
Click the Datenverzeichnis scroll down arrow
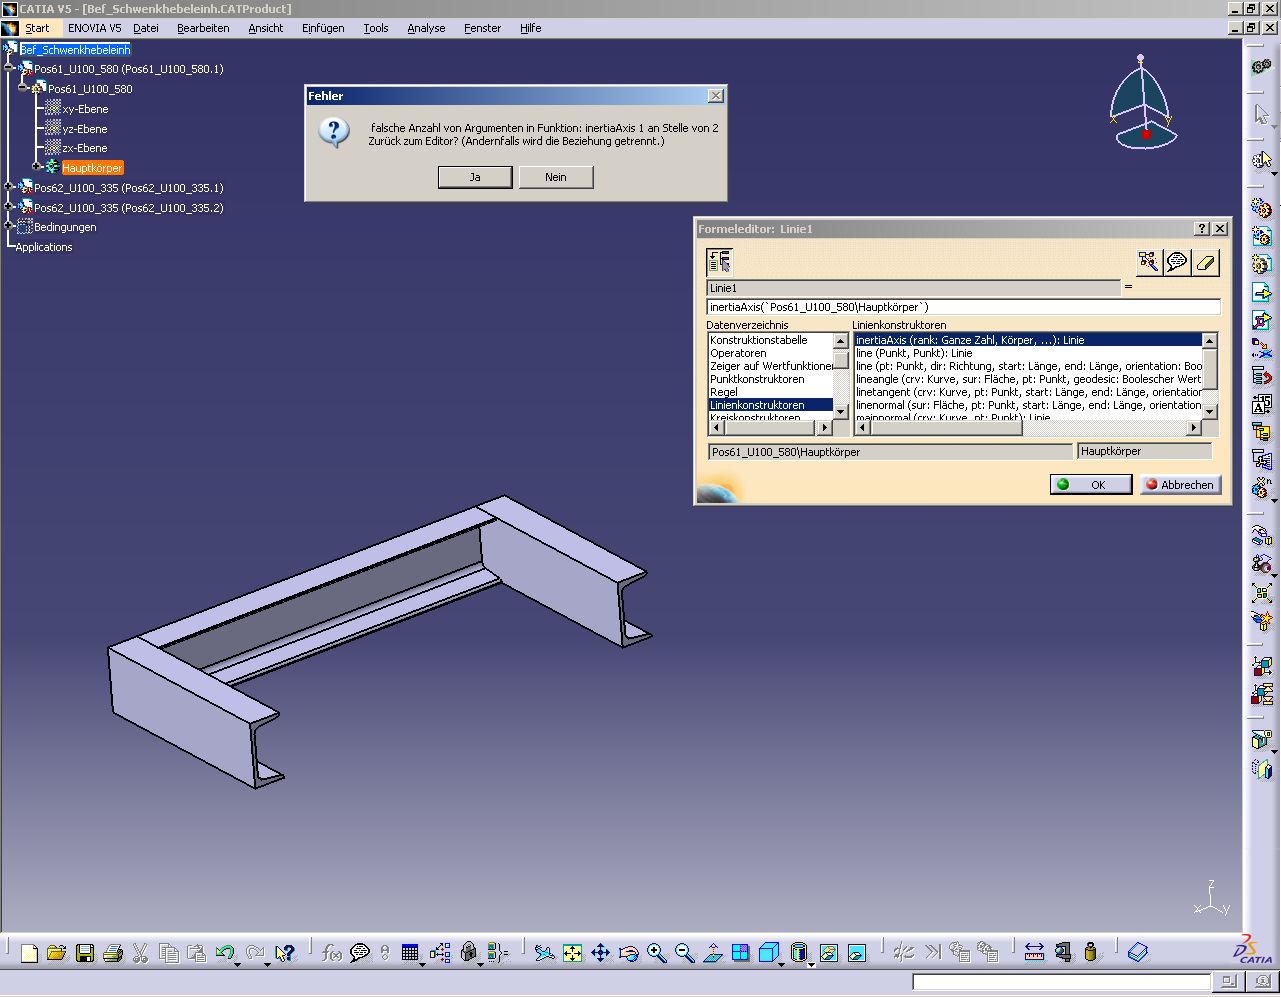[x=840, y=411]
